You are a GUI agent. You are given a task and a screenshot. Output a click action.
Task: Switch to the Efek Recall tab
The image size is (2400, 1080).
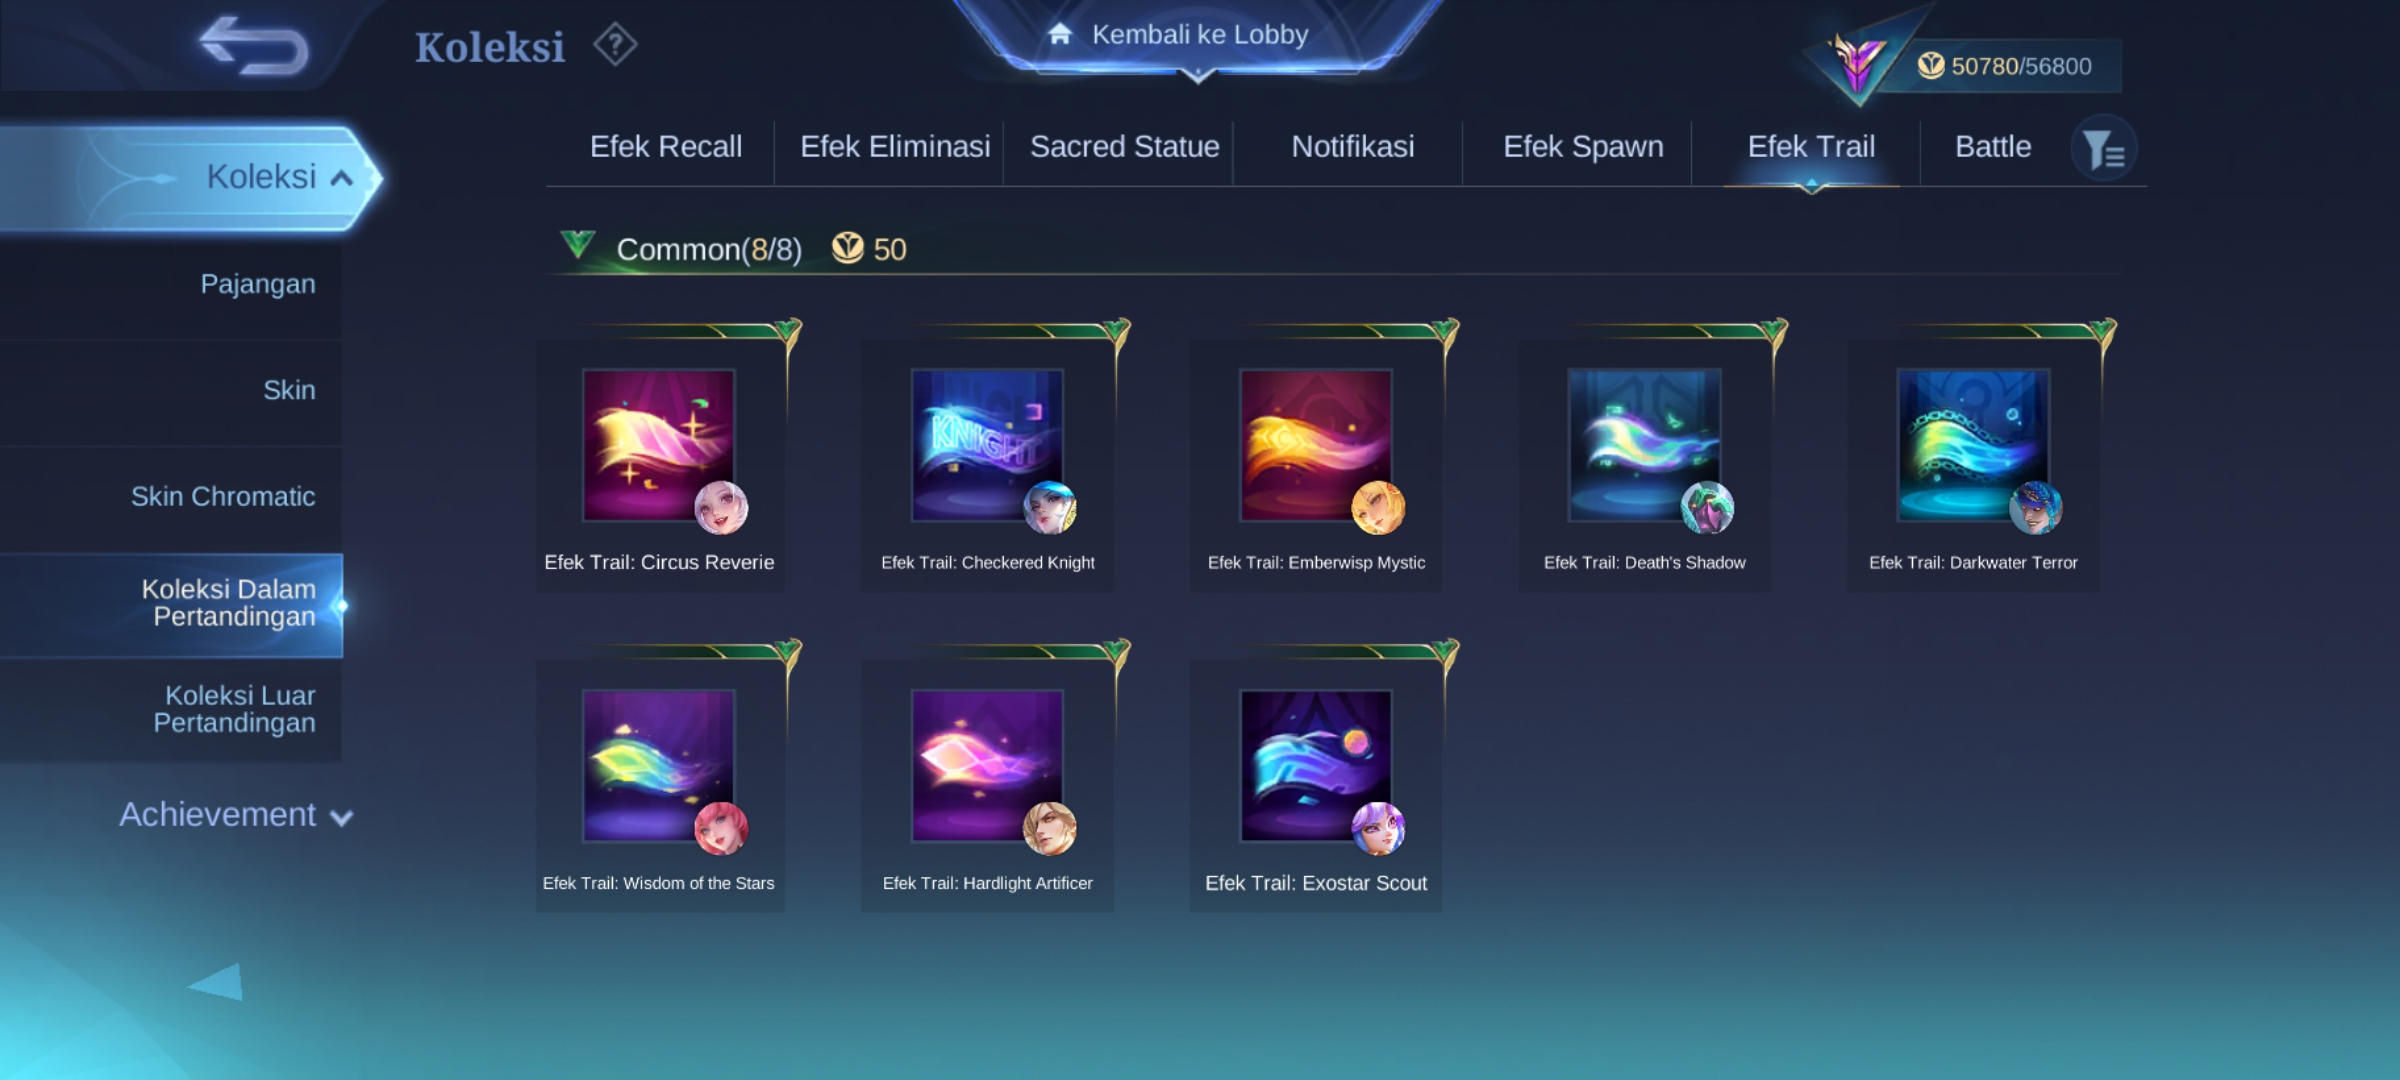(665, 147)
